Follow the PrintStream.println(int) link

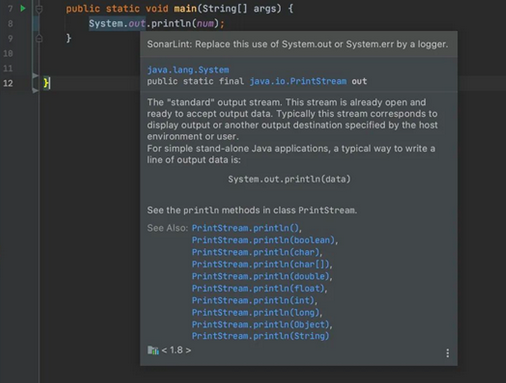(253, 300)
